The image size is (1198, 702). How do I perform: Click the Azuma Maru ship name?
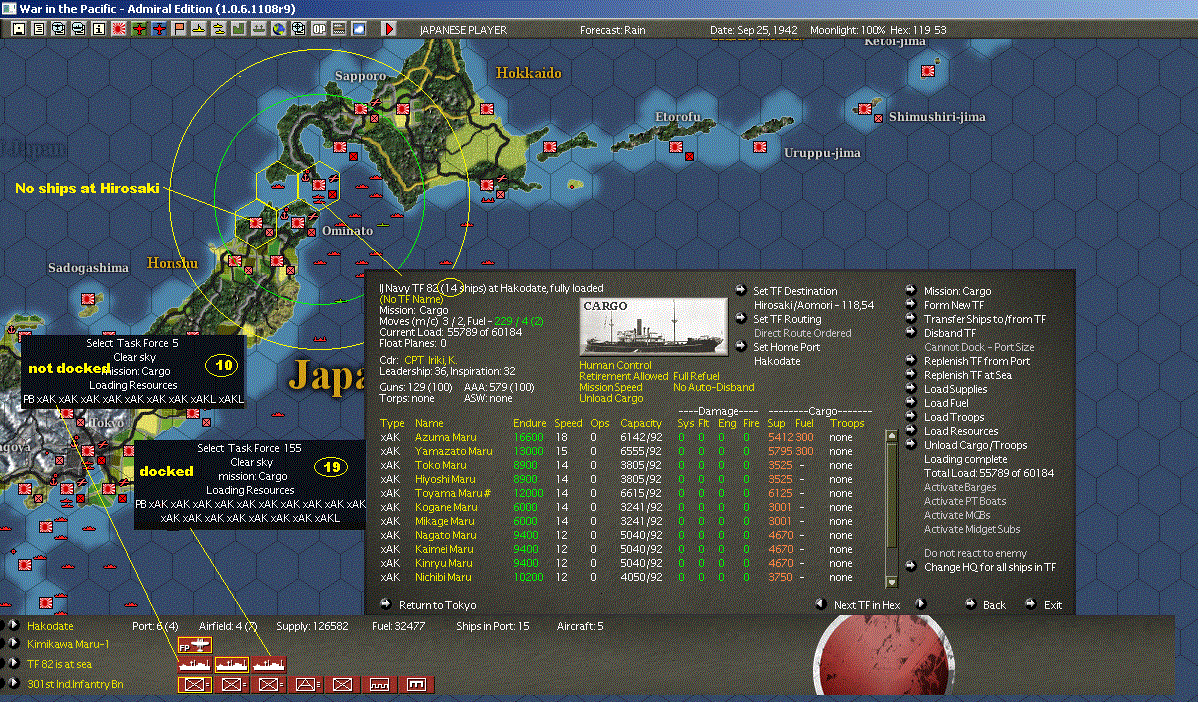[445, 437]
